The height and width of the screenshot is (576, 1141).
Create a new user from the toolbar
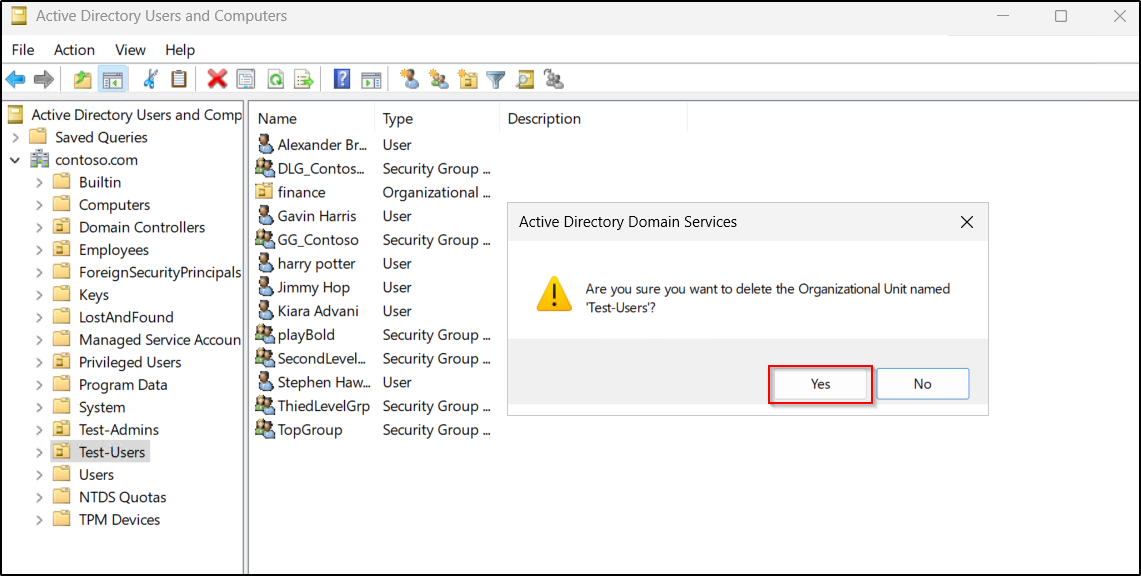pos(410,78)
